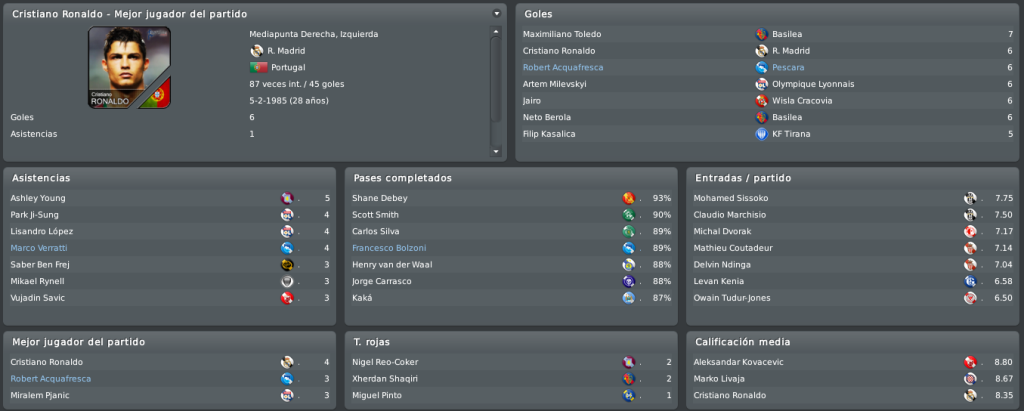1024x411 pixels.
Task: Open the Pescara club link
Action: point(788,67)
